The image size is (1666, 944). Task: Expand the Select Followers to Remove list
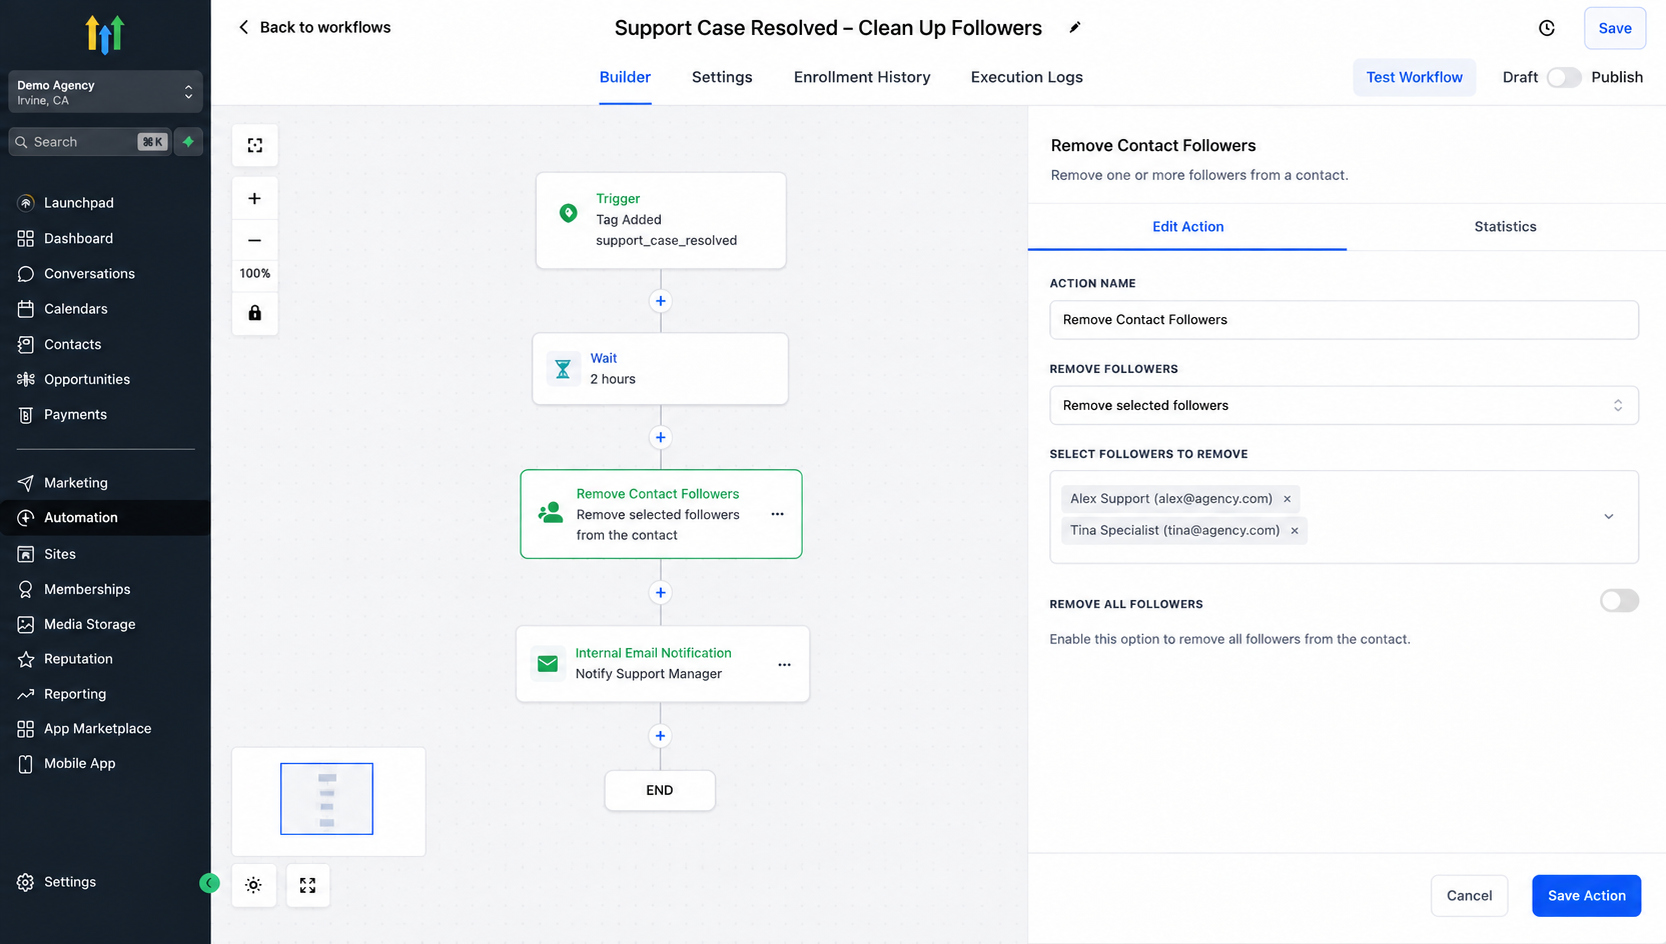[x=1608, y=516]
